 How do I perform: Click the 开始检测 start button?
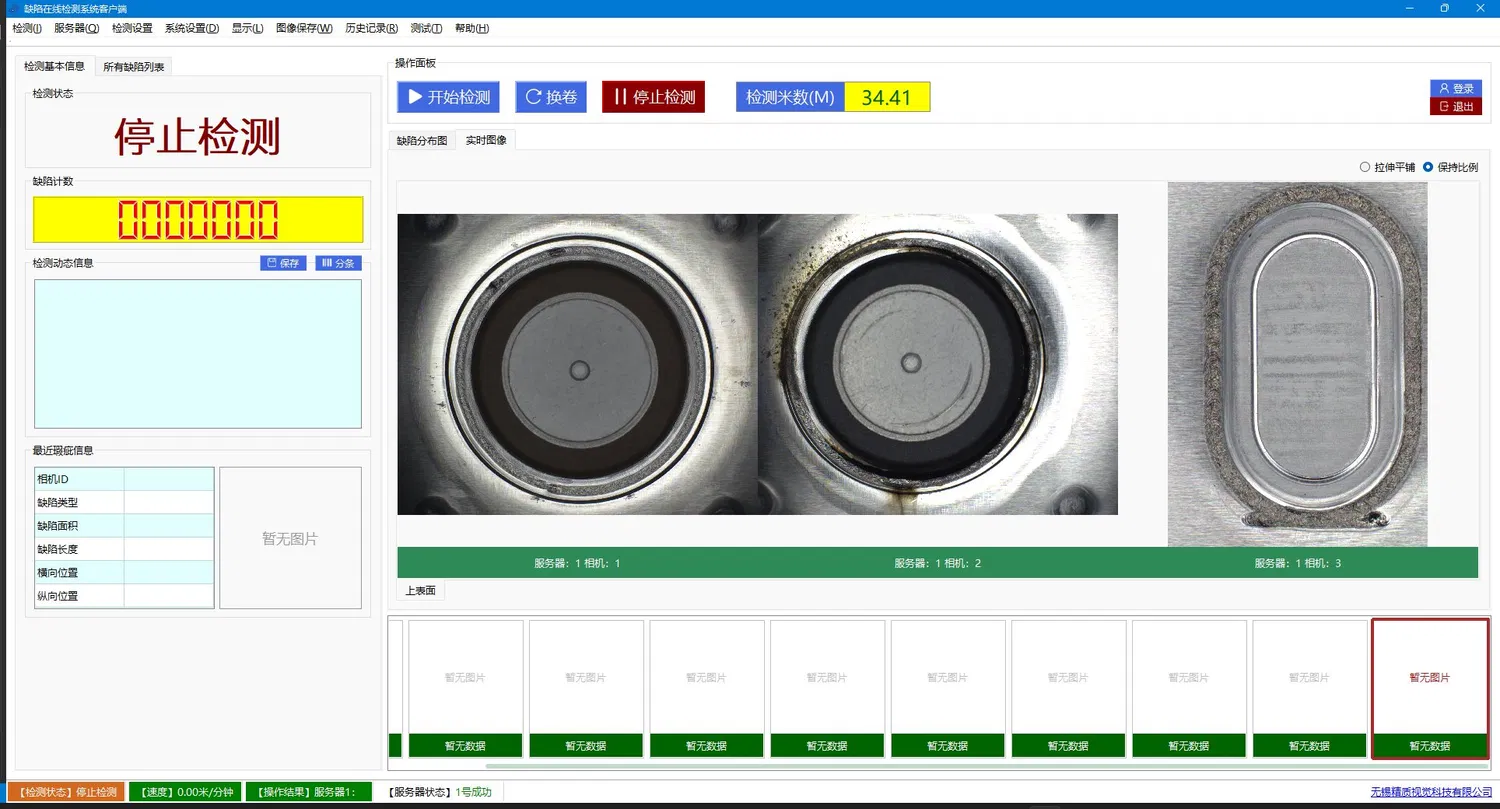[449, 97]
